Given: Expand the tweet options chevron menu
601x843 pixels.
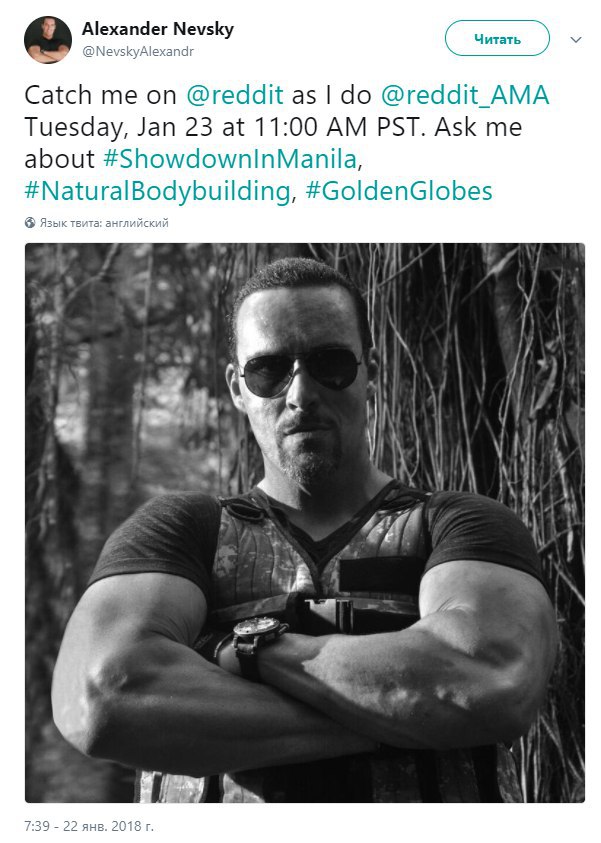Looking at the screenshot, I should point(576,40).
